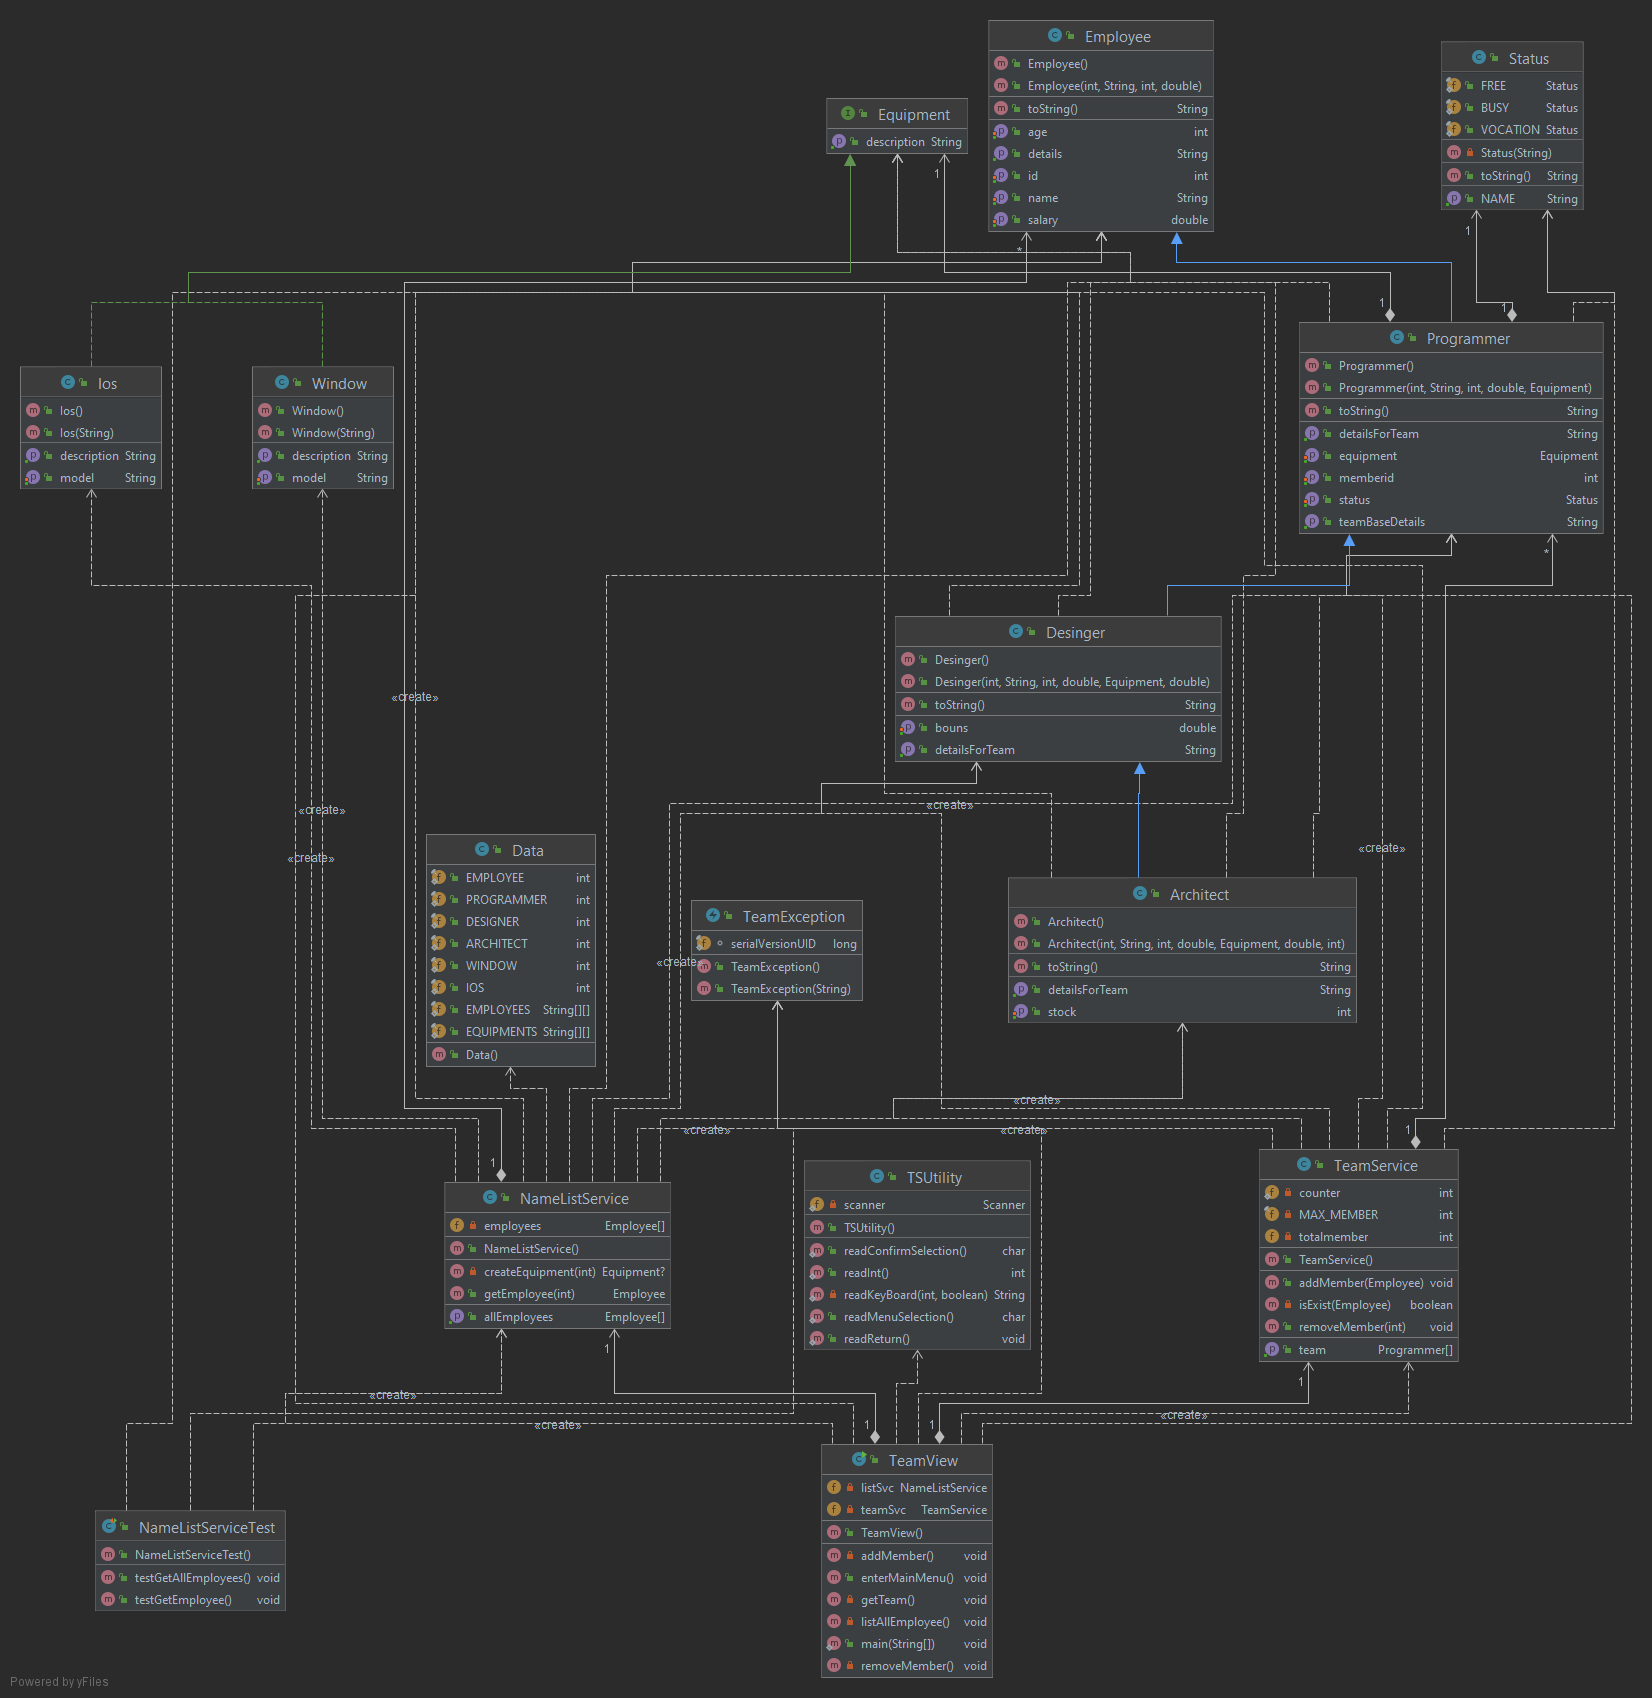The image size is (1652, 1698).
Task: Click the green visibility lock on Employee toString
Action: [1016, 108]
